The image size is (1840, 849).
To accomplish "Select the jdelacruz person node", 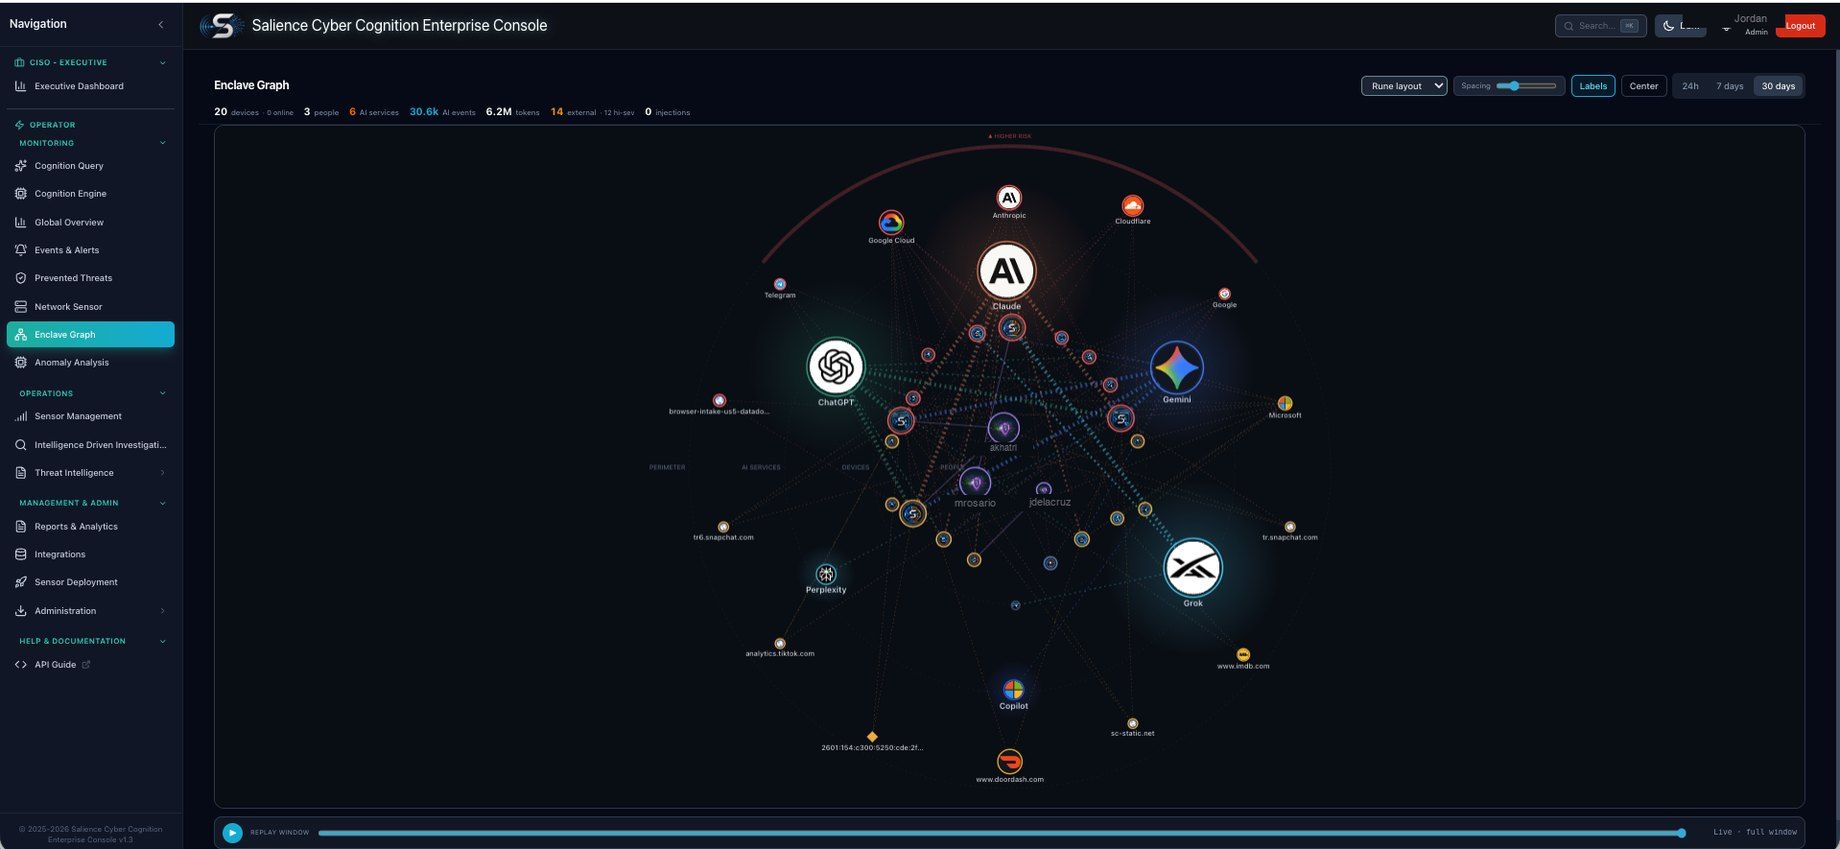I will coord(1044,489).
